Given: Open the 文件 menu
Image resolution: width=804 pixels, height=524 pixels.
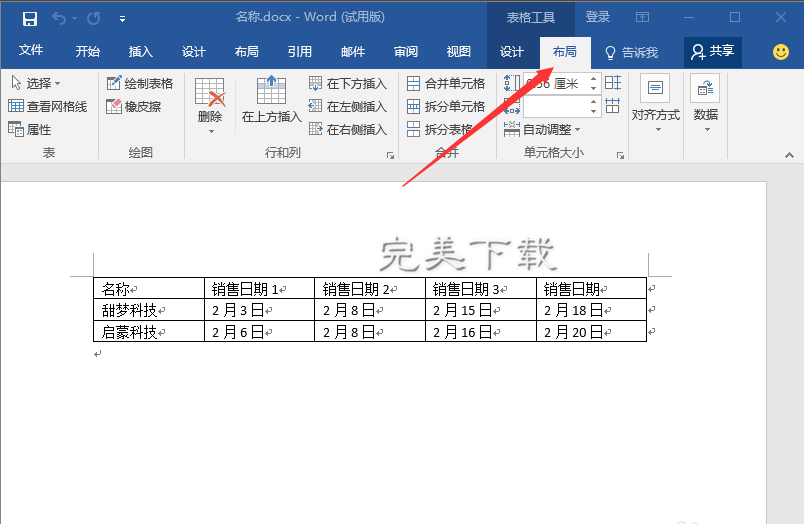Looking at the screenshot, I should [x=31, y=51].
